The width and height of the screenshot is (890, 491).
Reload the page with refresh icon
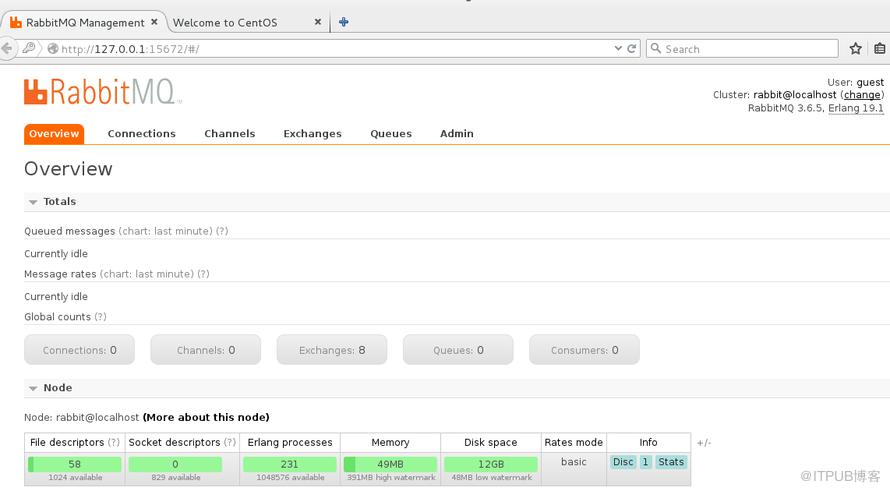click(631, 49)
